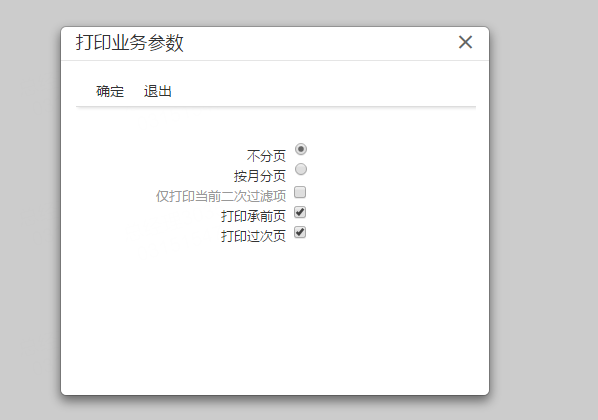Select the 不分页 radio button
The width and height of the screenshot is (598, 420).
click(x=301, y=149)
